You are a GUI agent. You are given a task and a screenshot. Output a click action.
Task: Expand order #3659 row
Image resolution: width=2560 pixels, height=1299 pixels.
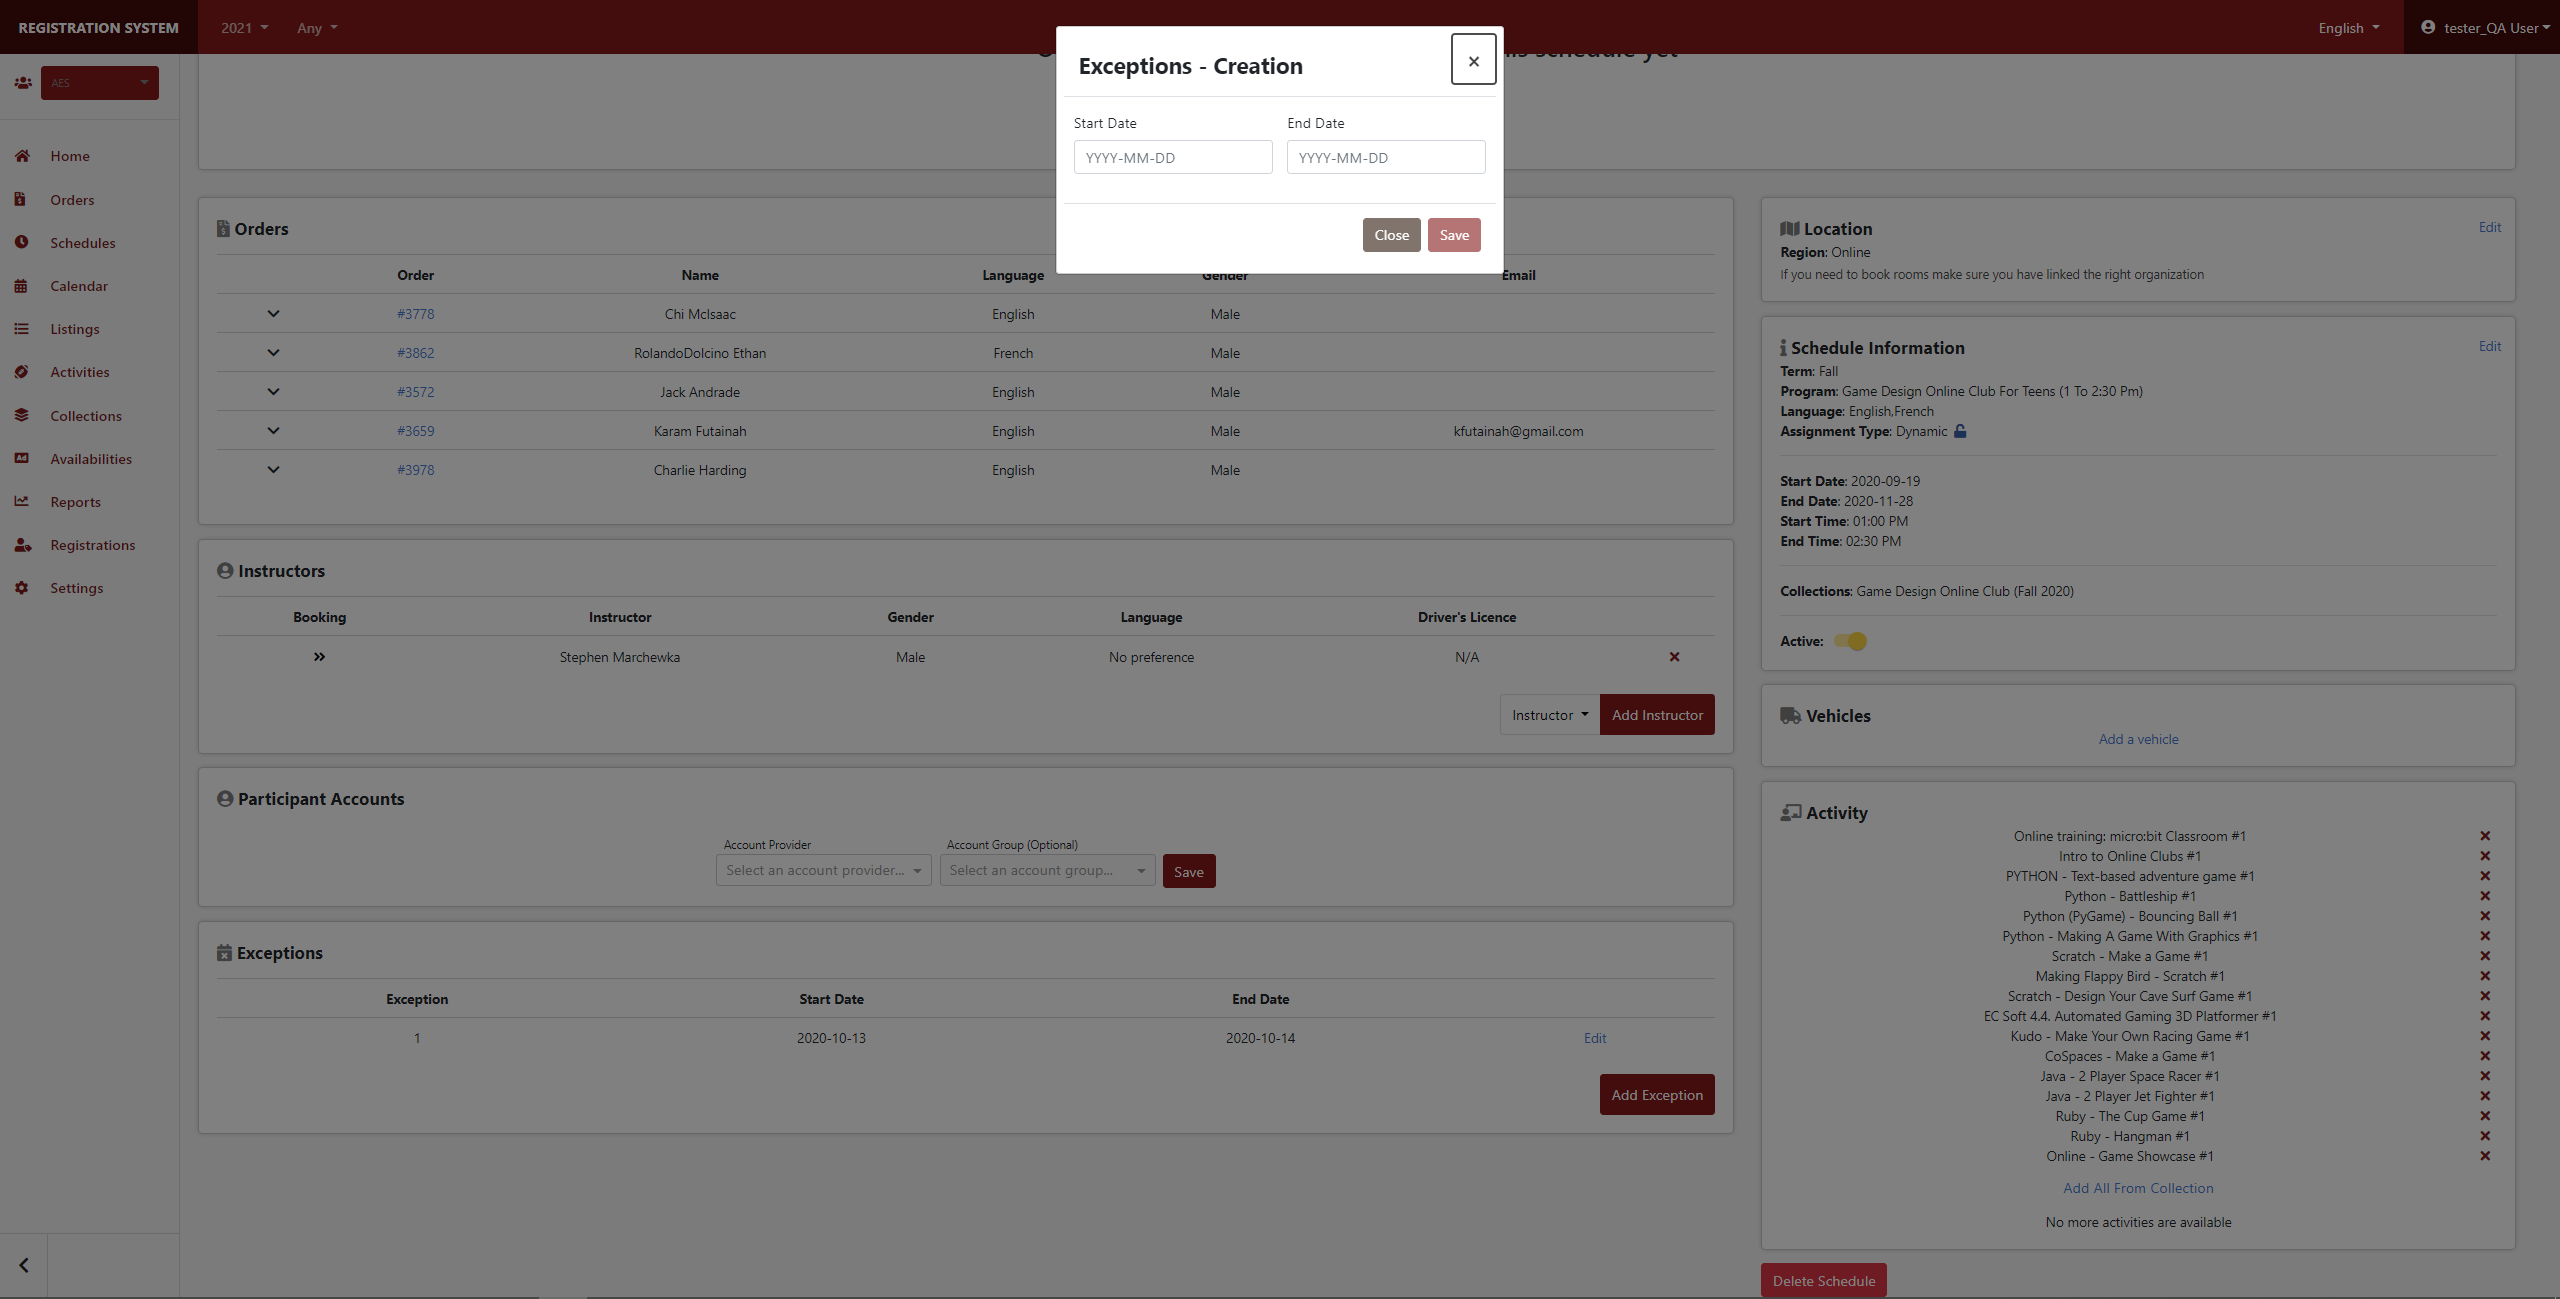point(273,430)
